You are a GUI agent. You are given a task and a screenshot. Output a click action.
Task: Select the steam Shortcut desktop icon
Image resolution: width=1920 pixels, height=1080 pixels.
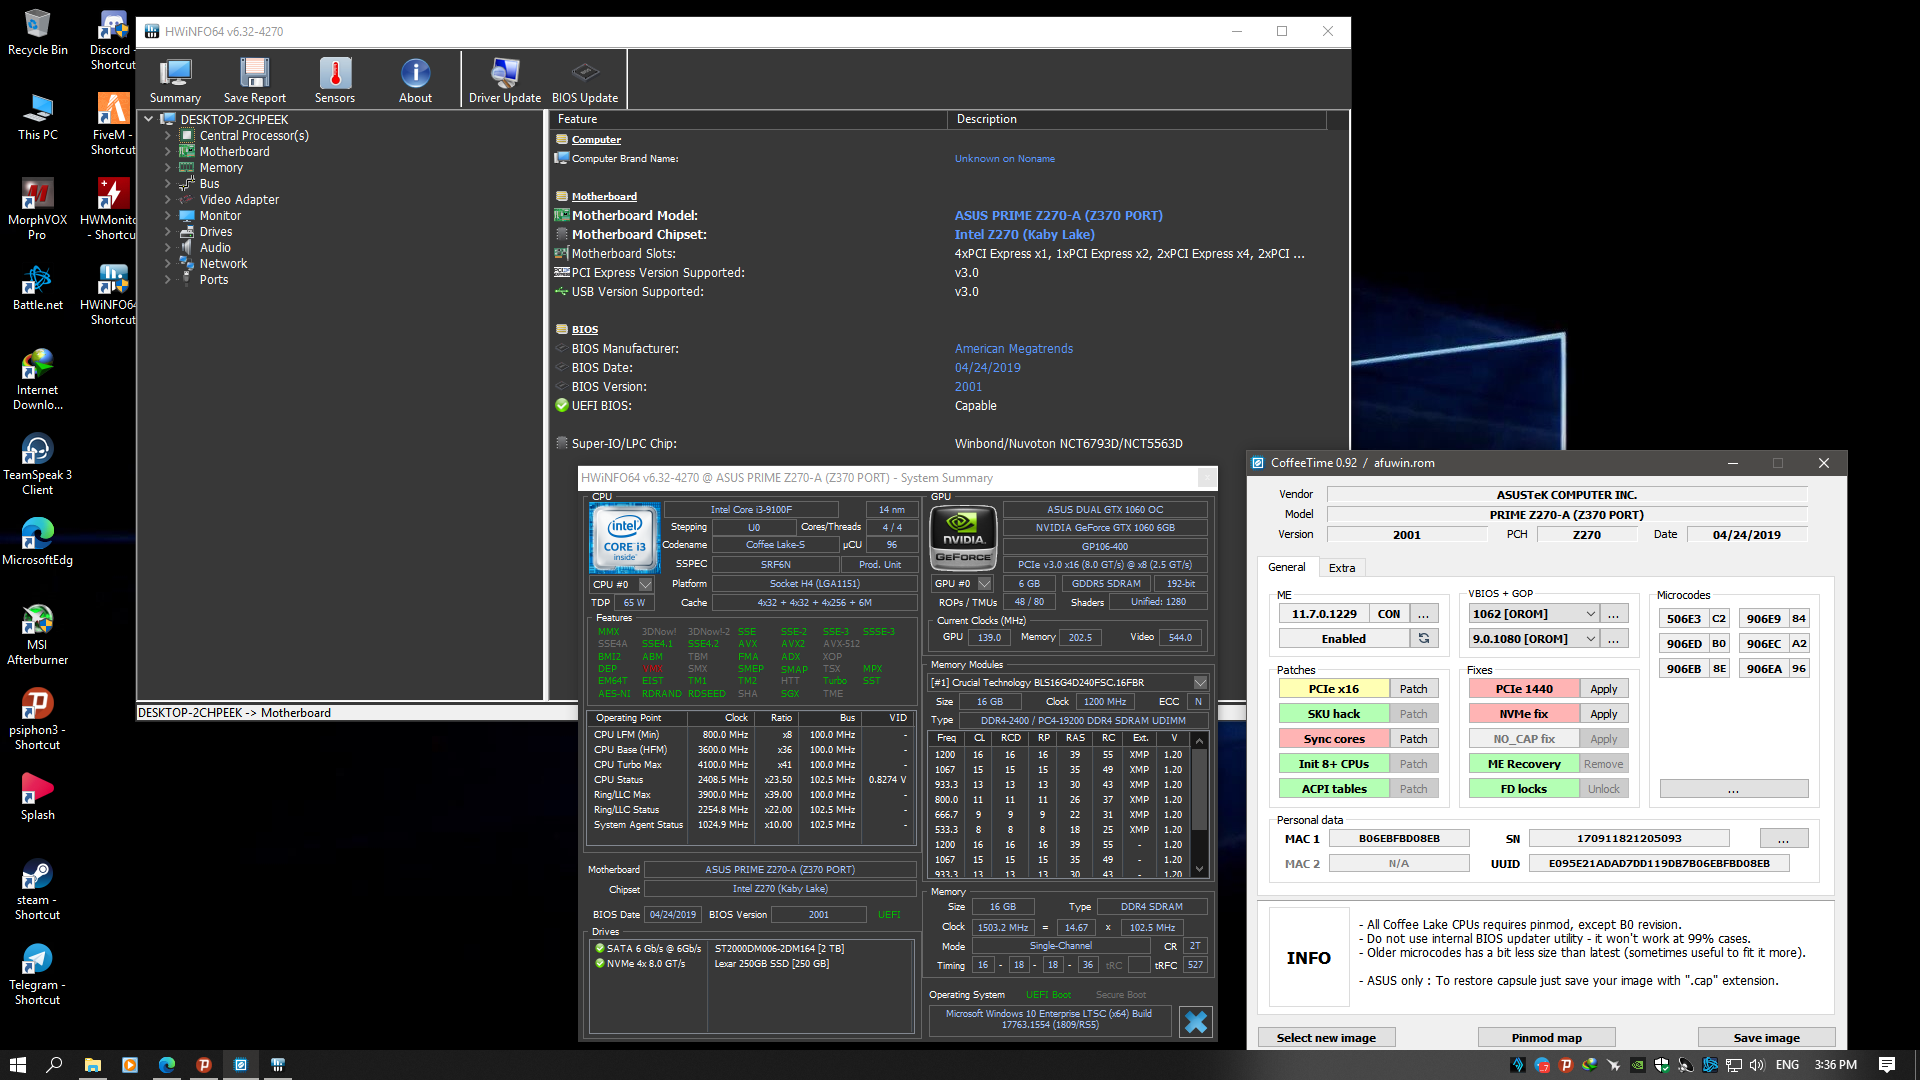pyautogui.click(x=38, y=889)
